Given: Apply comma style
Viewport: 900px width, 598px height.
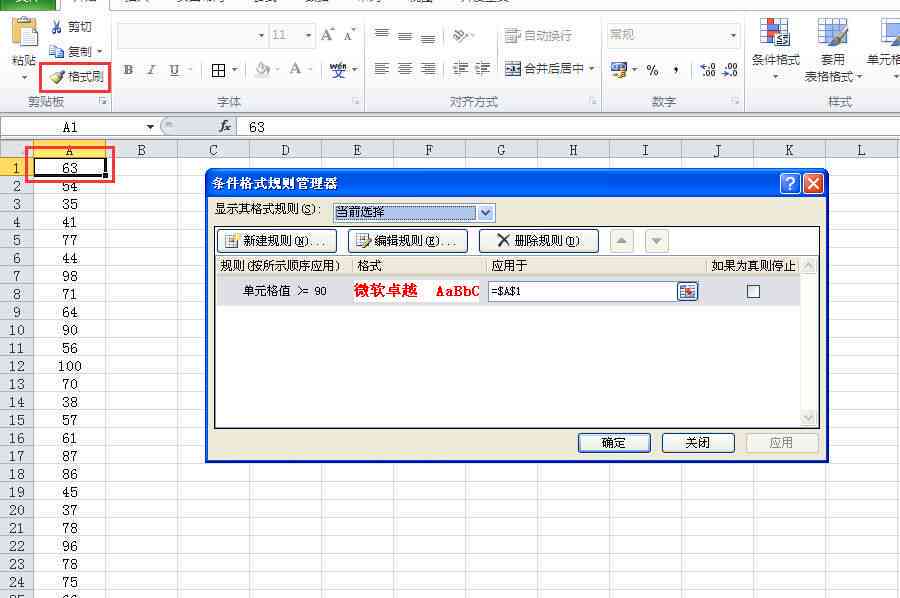Looking at the screenshot, I should point(676,70).
